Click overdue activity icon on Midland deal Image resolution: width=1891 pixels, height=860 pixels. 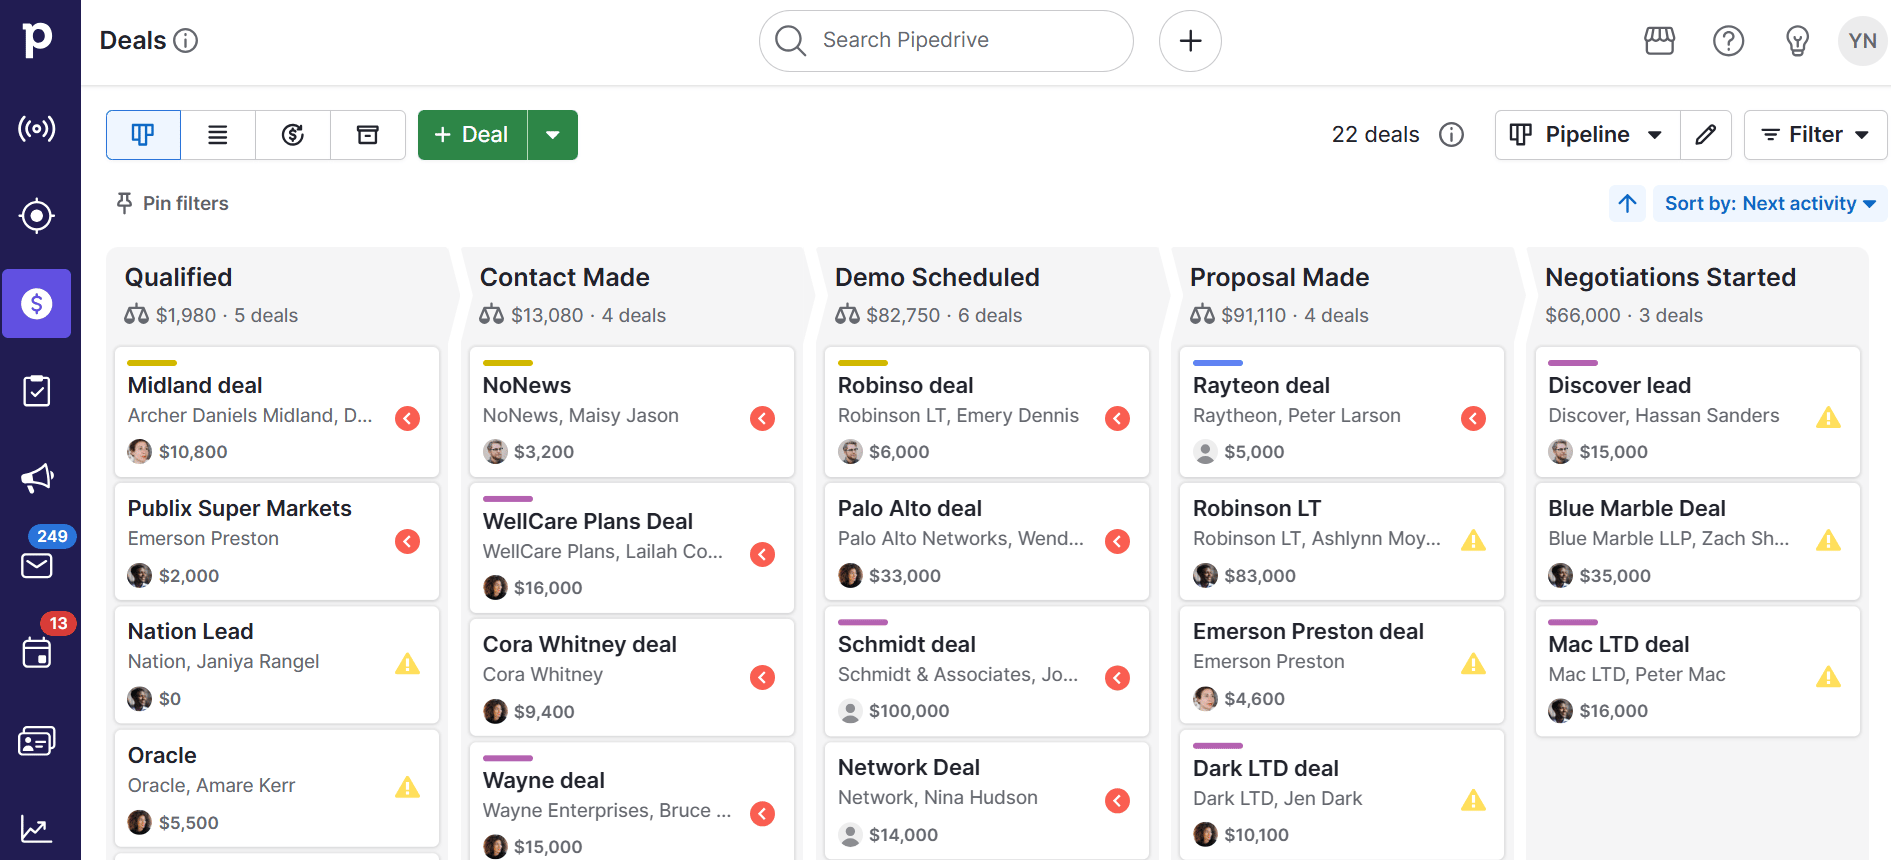pyautogui.click(x=407, y=418)
